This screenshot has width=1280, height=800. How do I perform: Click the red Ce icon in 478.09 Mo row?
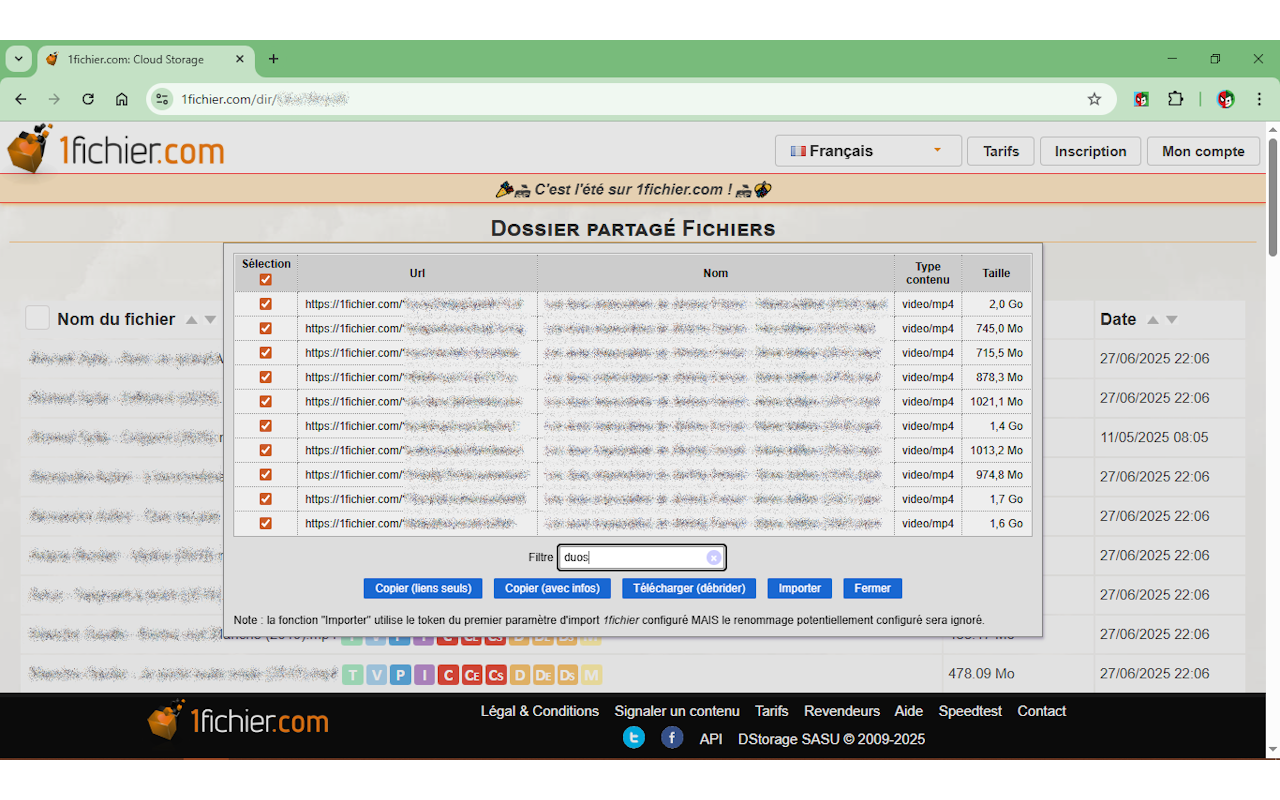472,675
